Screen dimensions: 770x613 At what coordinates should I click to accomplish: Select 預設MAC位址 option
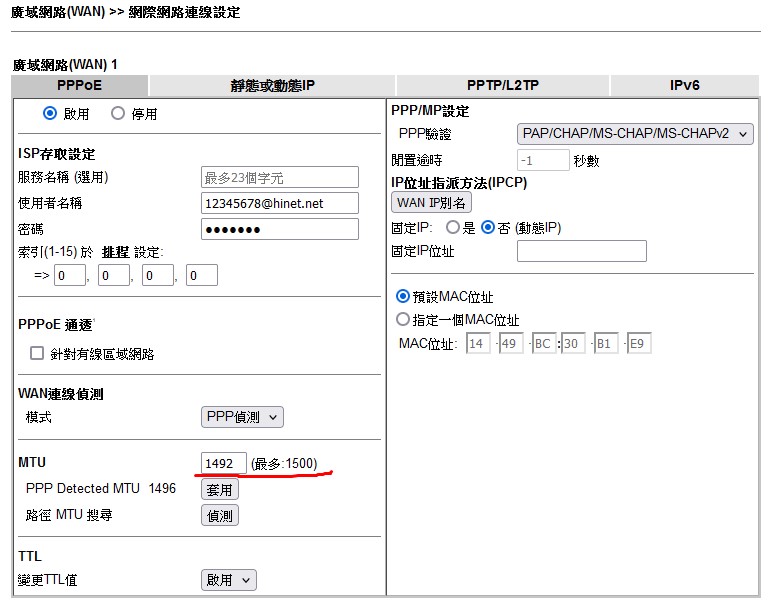403,297
